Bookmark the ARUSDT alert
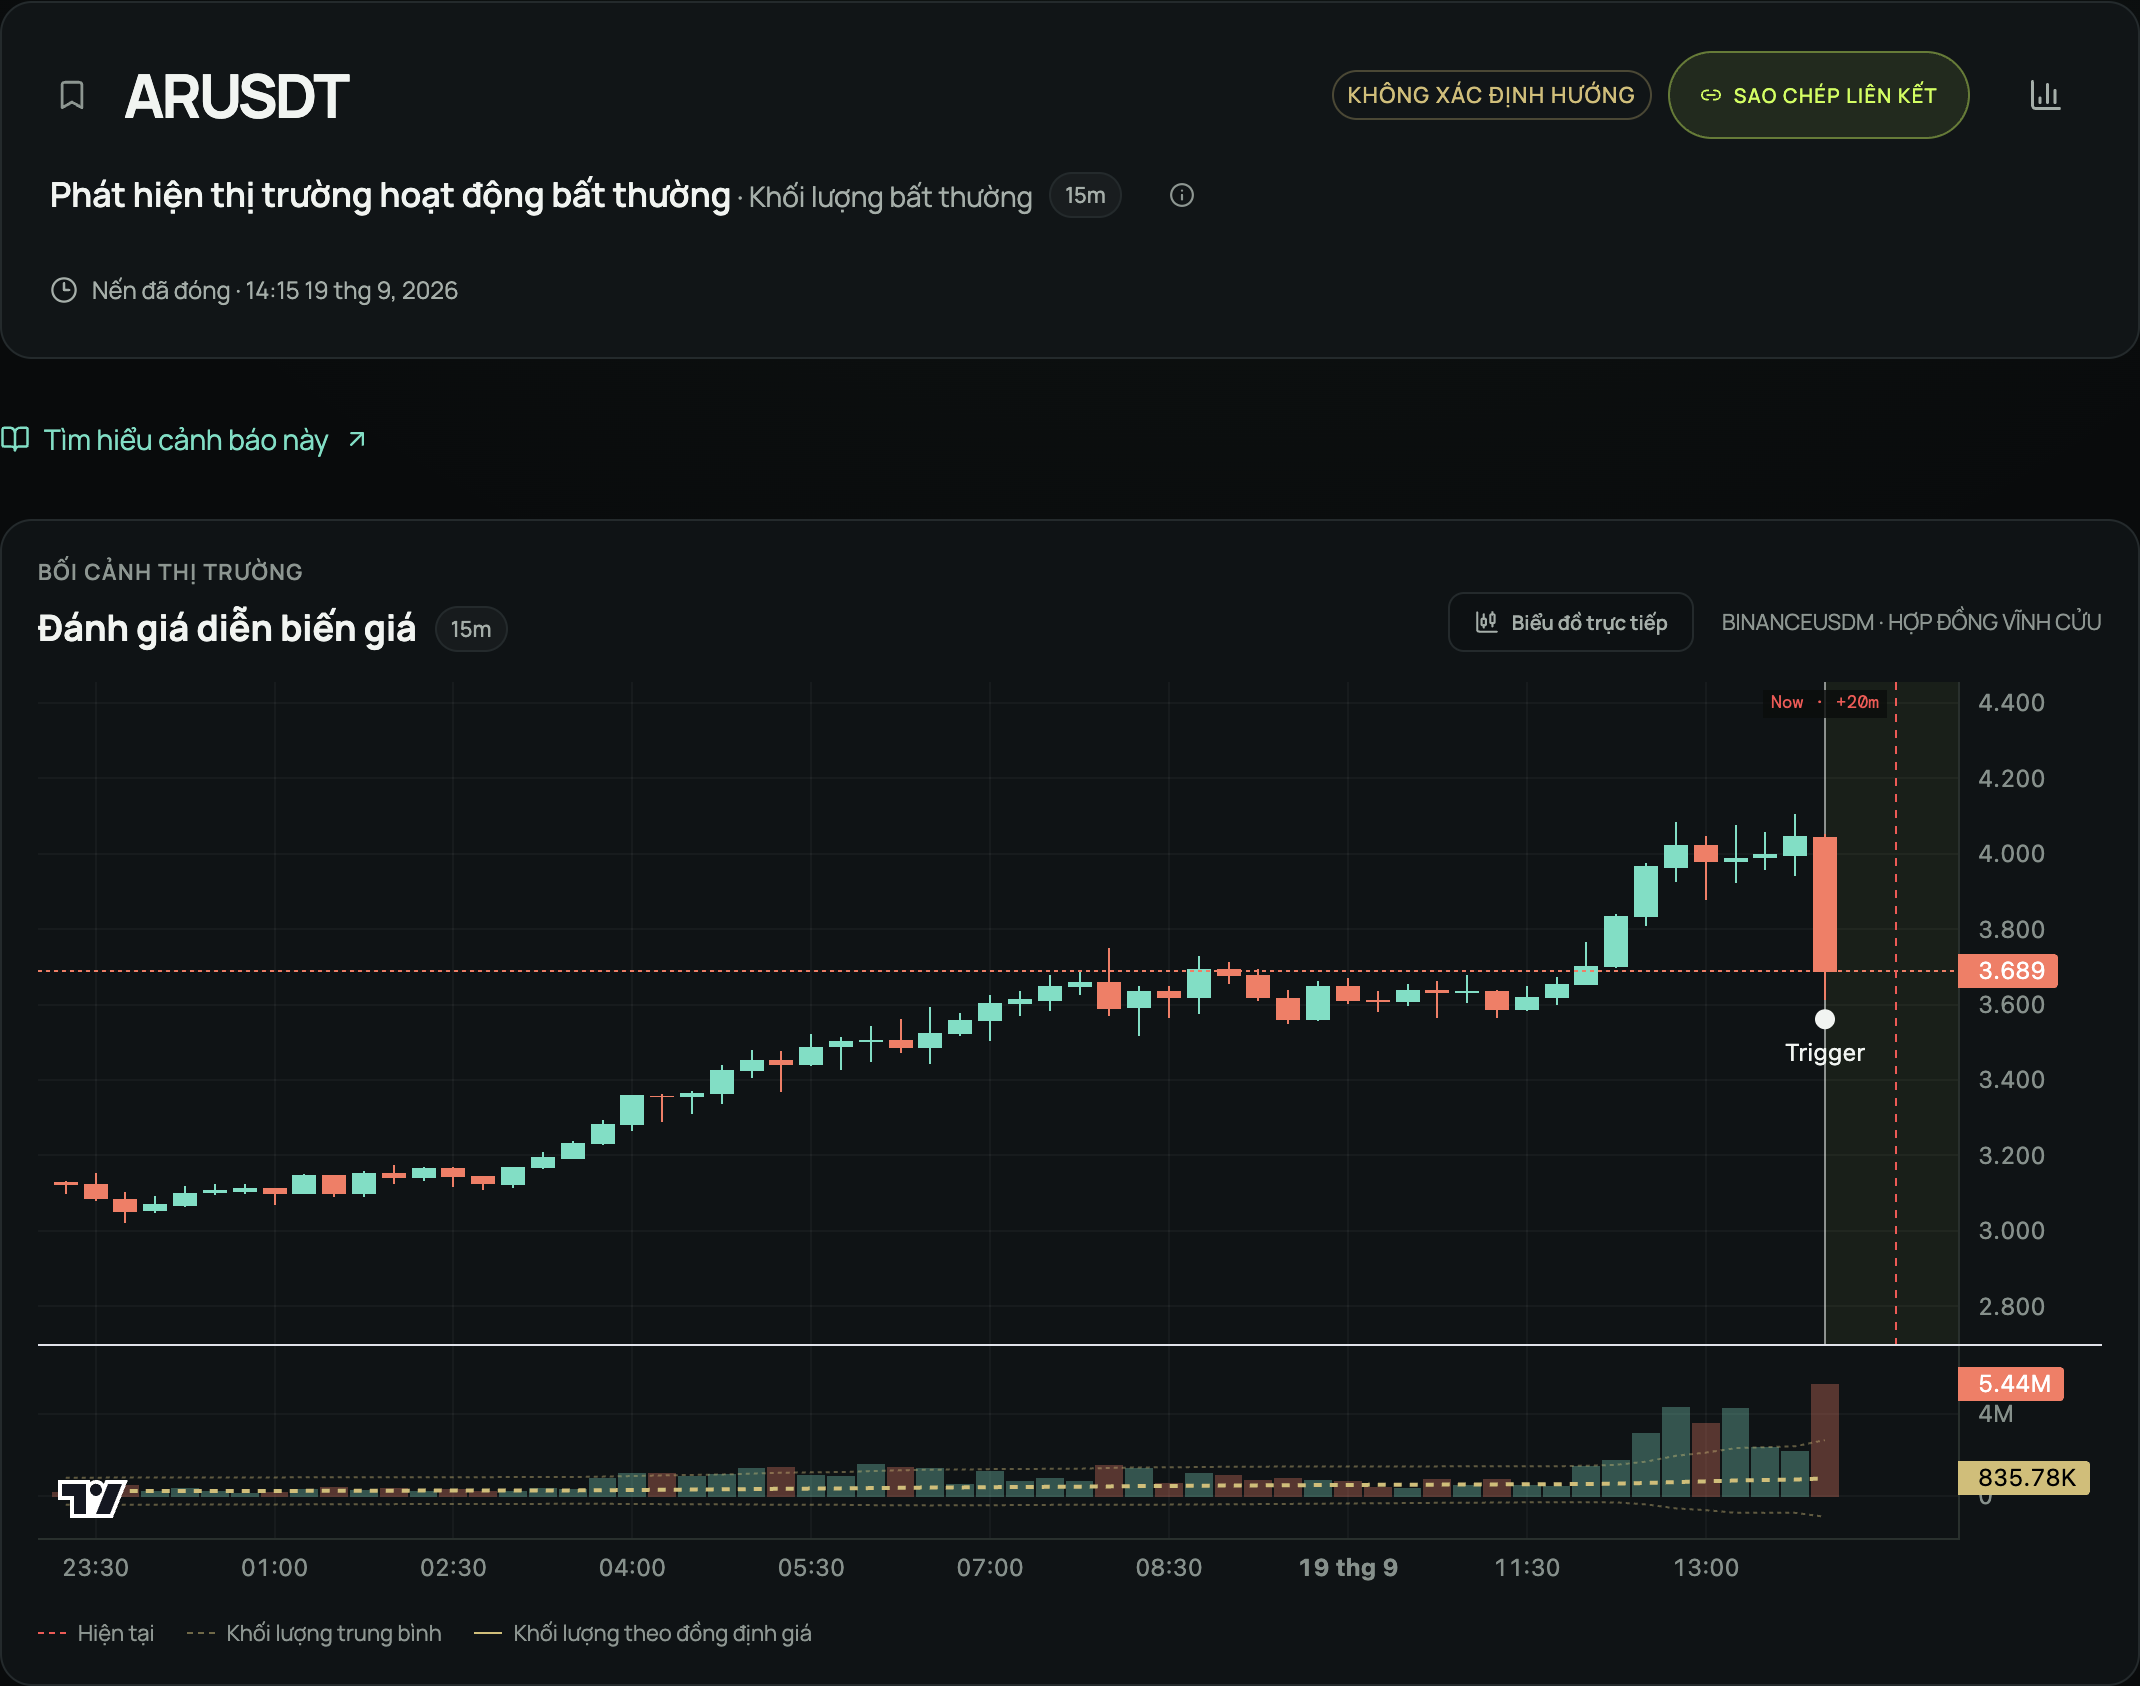Viewport: 2140px width, 1686px height. pos(72,96)
